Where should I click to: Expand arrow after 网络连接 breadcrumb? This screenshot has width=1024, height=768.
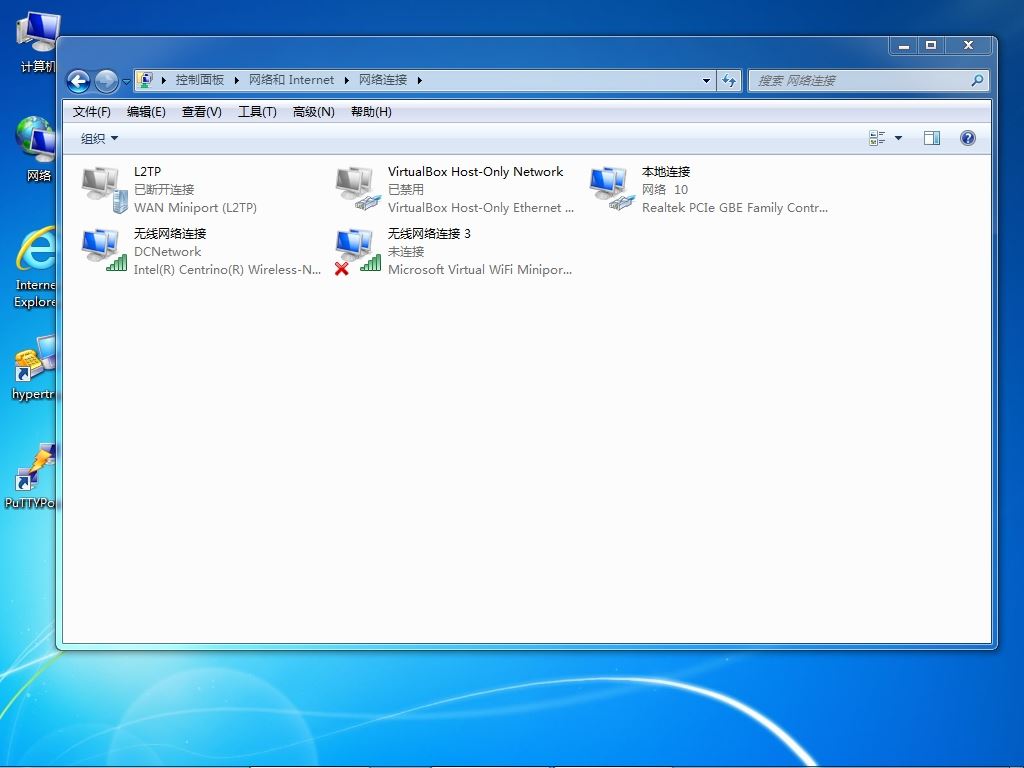pos(419,80)
